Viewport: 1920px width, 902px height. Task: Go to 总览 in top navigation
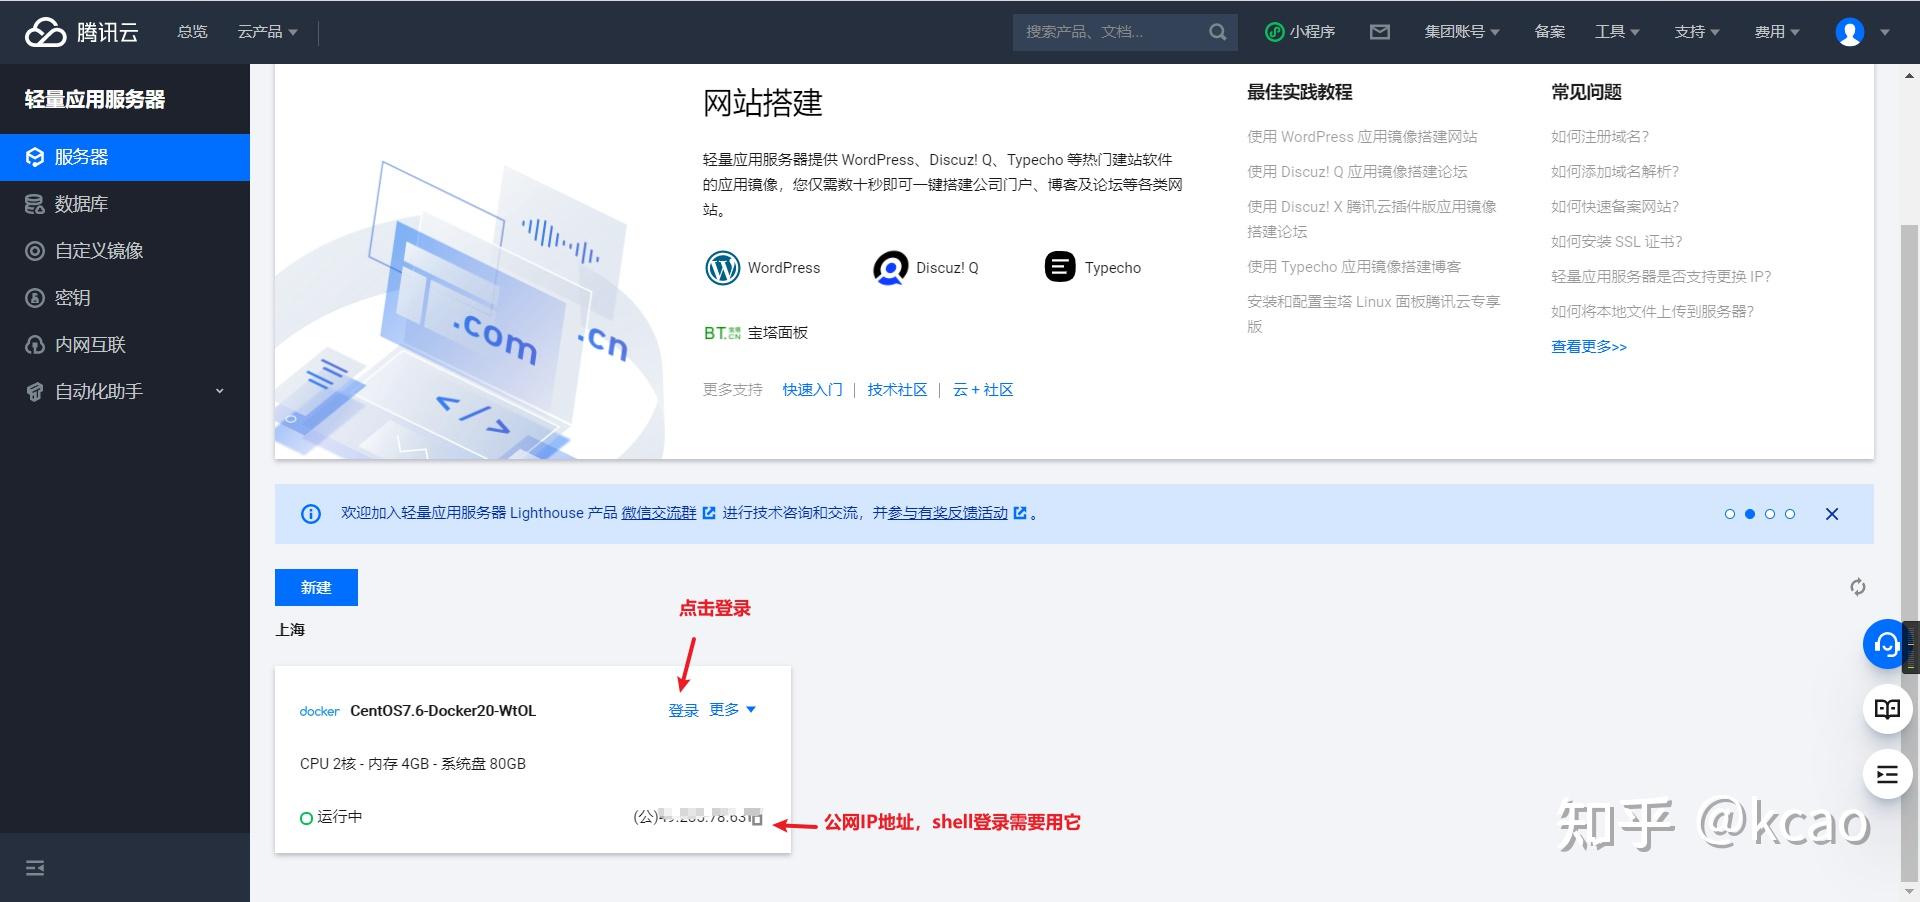coord(192,32)
